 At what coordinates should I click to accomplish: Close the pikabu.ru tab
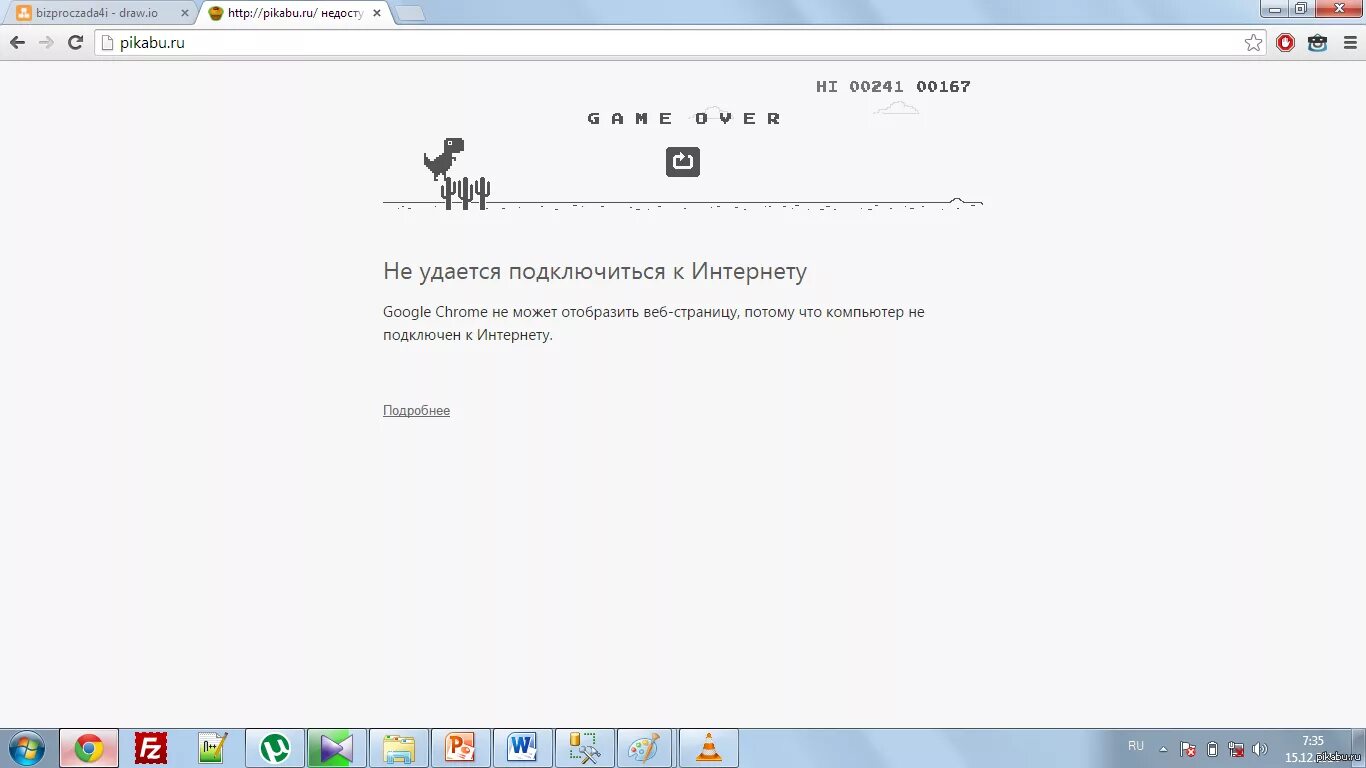(376, 13)
